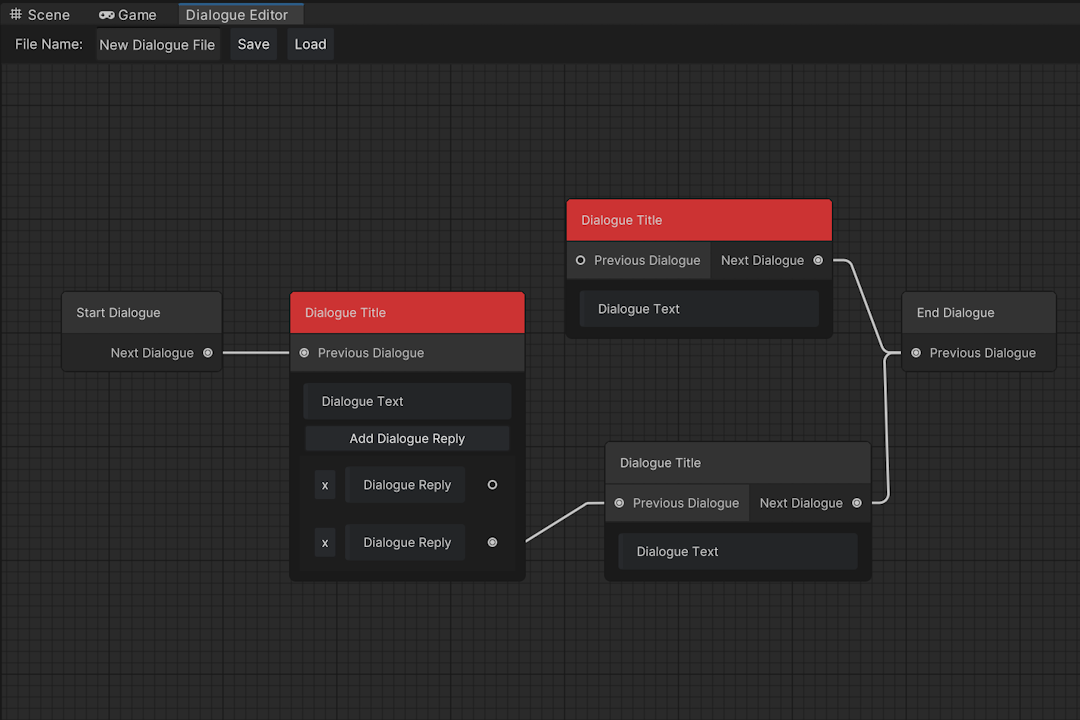Click the Game tab controller icon
This screenshot has height=720, width=1080.
(x=107, y=14)
